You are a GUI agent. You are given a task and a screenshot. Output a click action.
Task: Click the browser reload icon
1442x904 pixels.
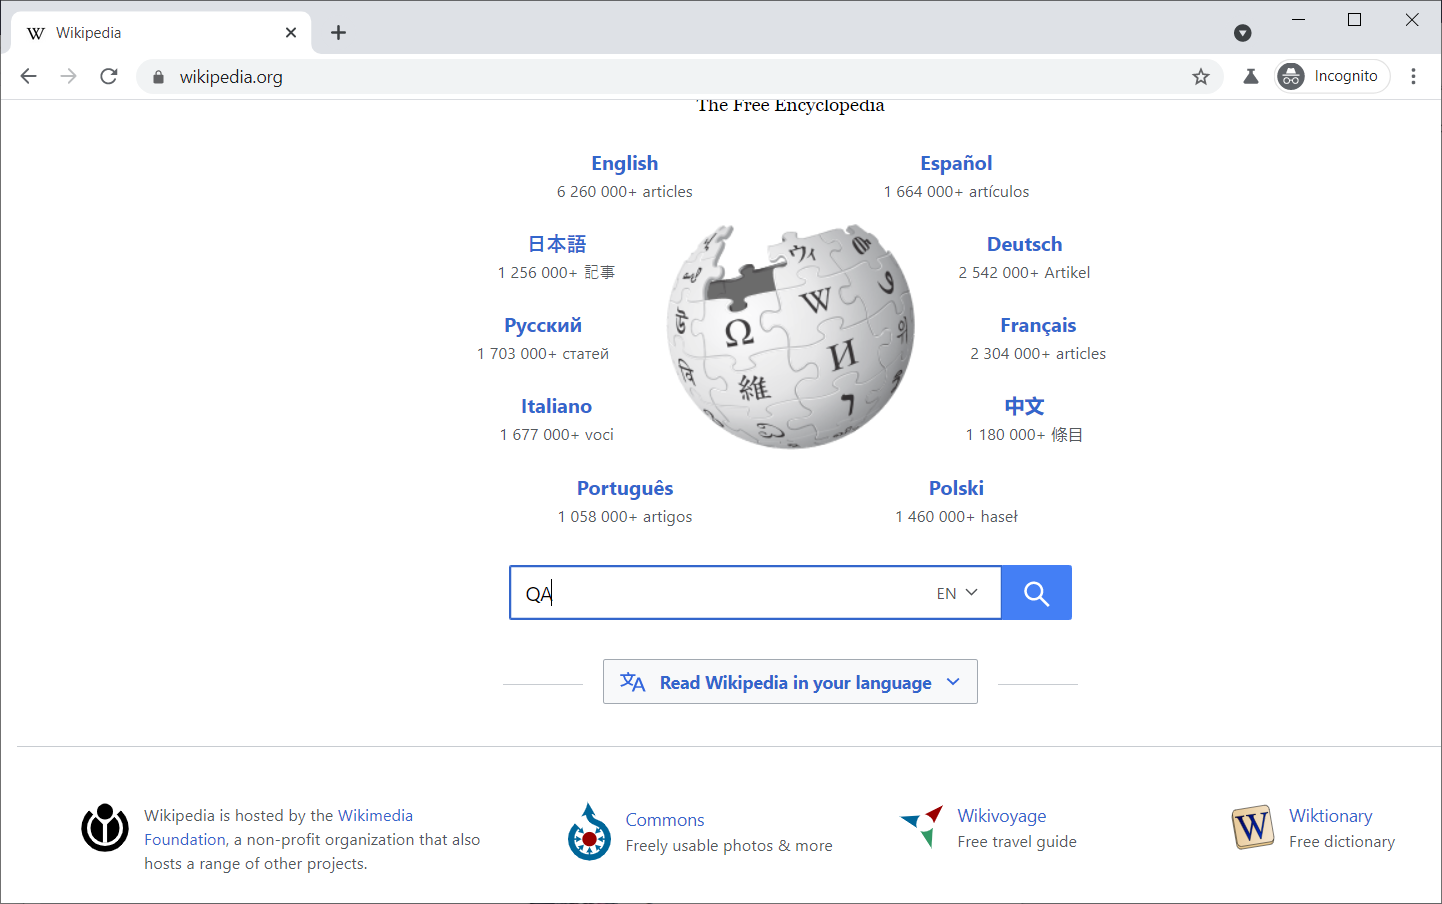(108, 76)
